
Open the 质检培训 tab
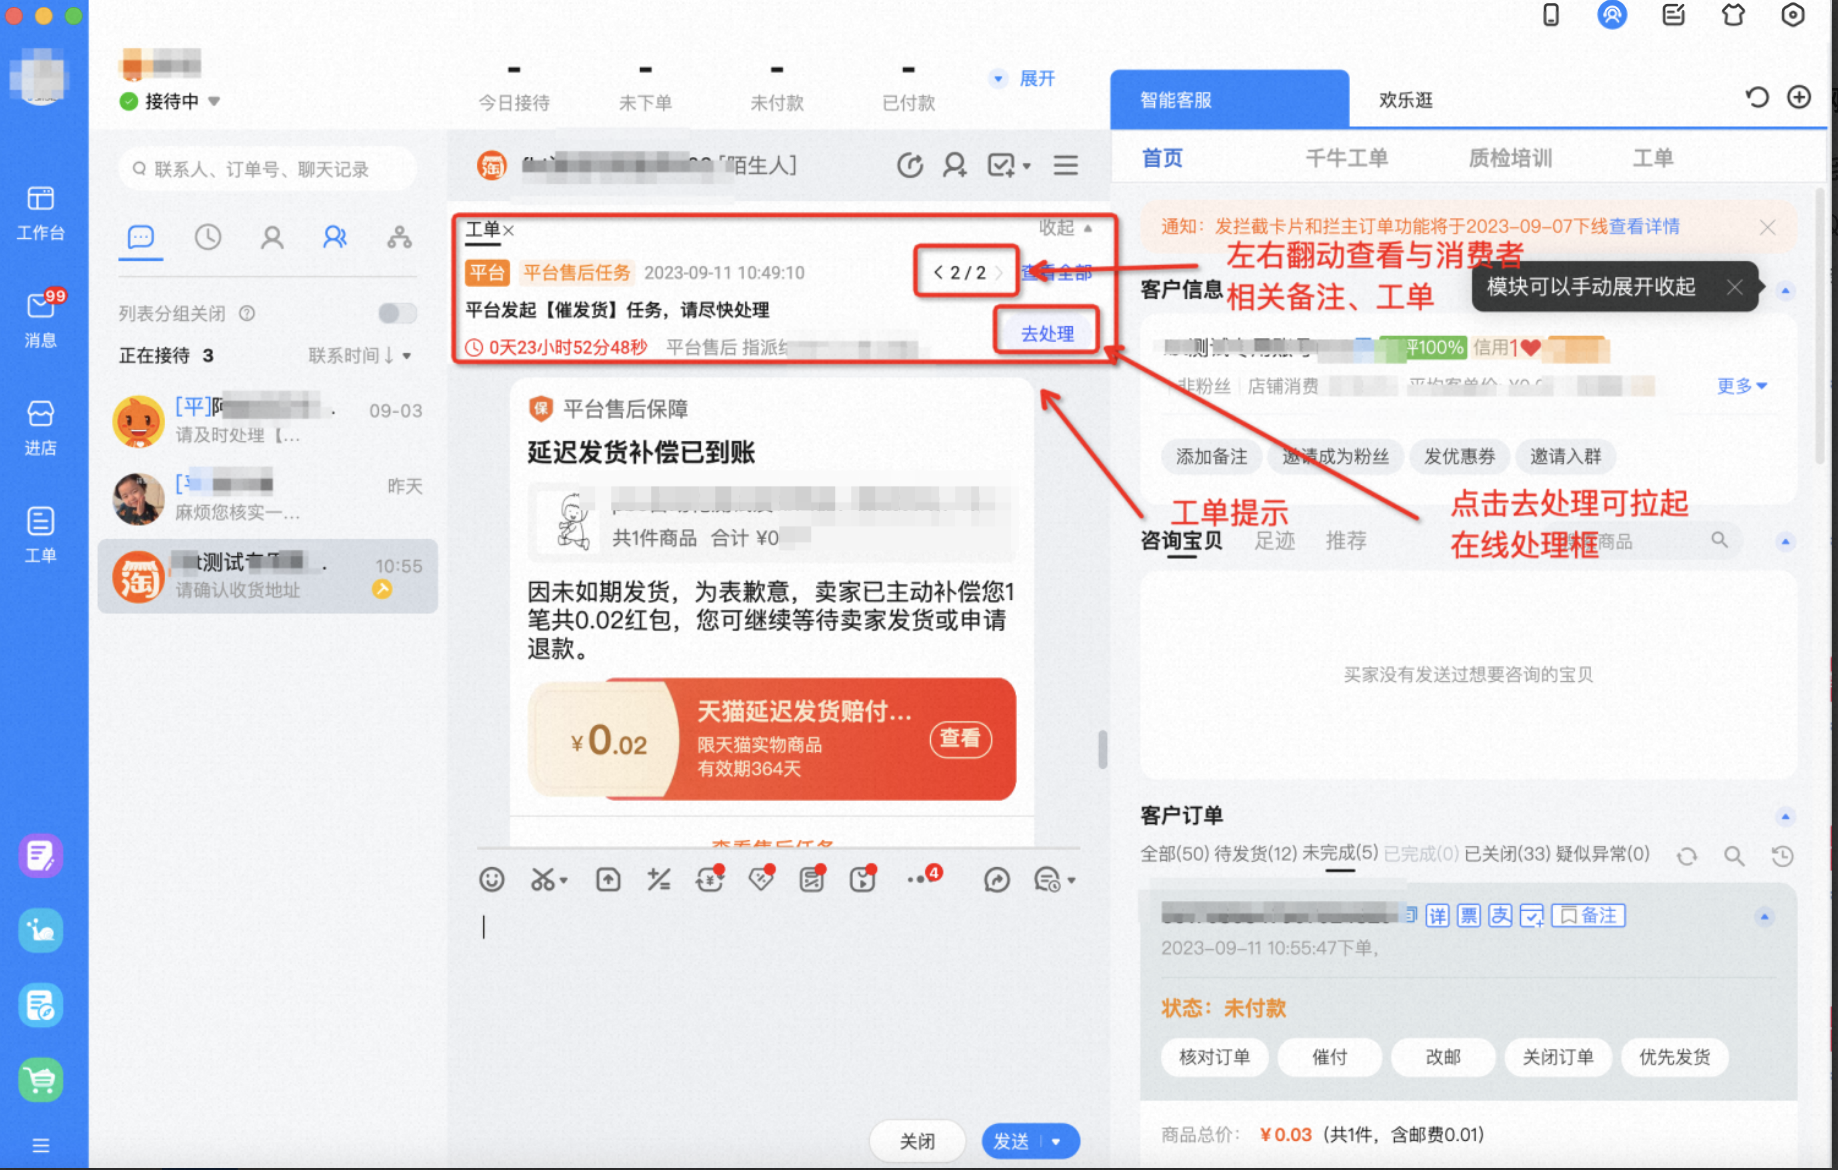coord(1510,158)
